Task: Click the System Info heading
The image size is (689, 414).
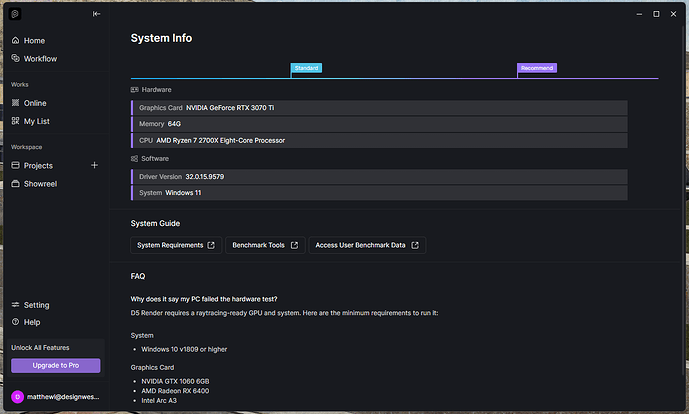Action: [161, 38]
